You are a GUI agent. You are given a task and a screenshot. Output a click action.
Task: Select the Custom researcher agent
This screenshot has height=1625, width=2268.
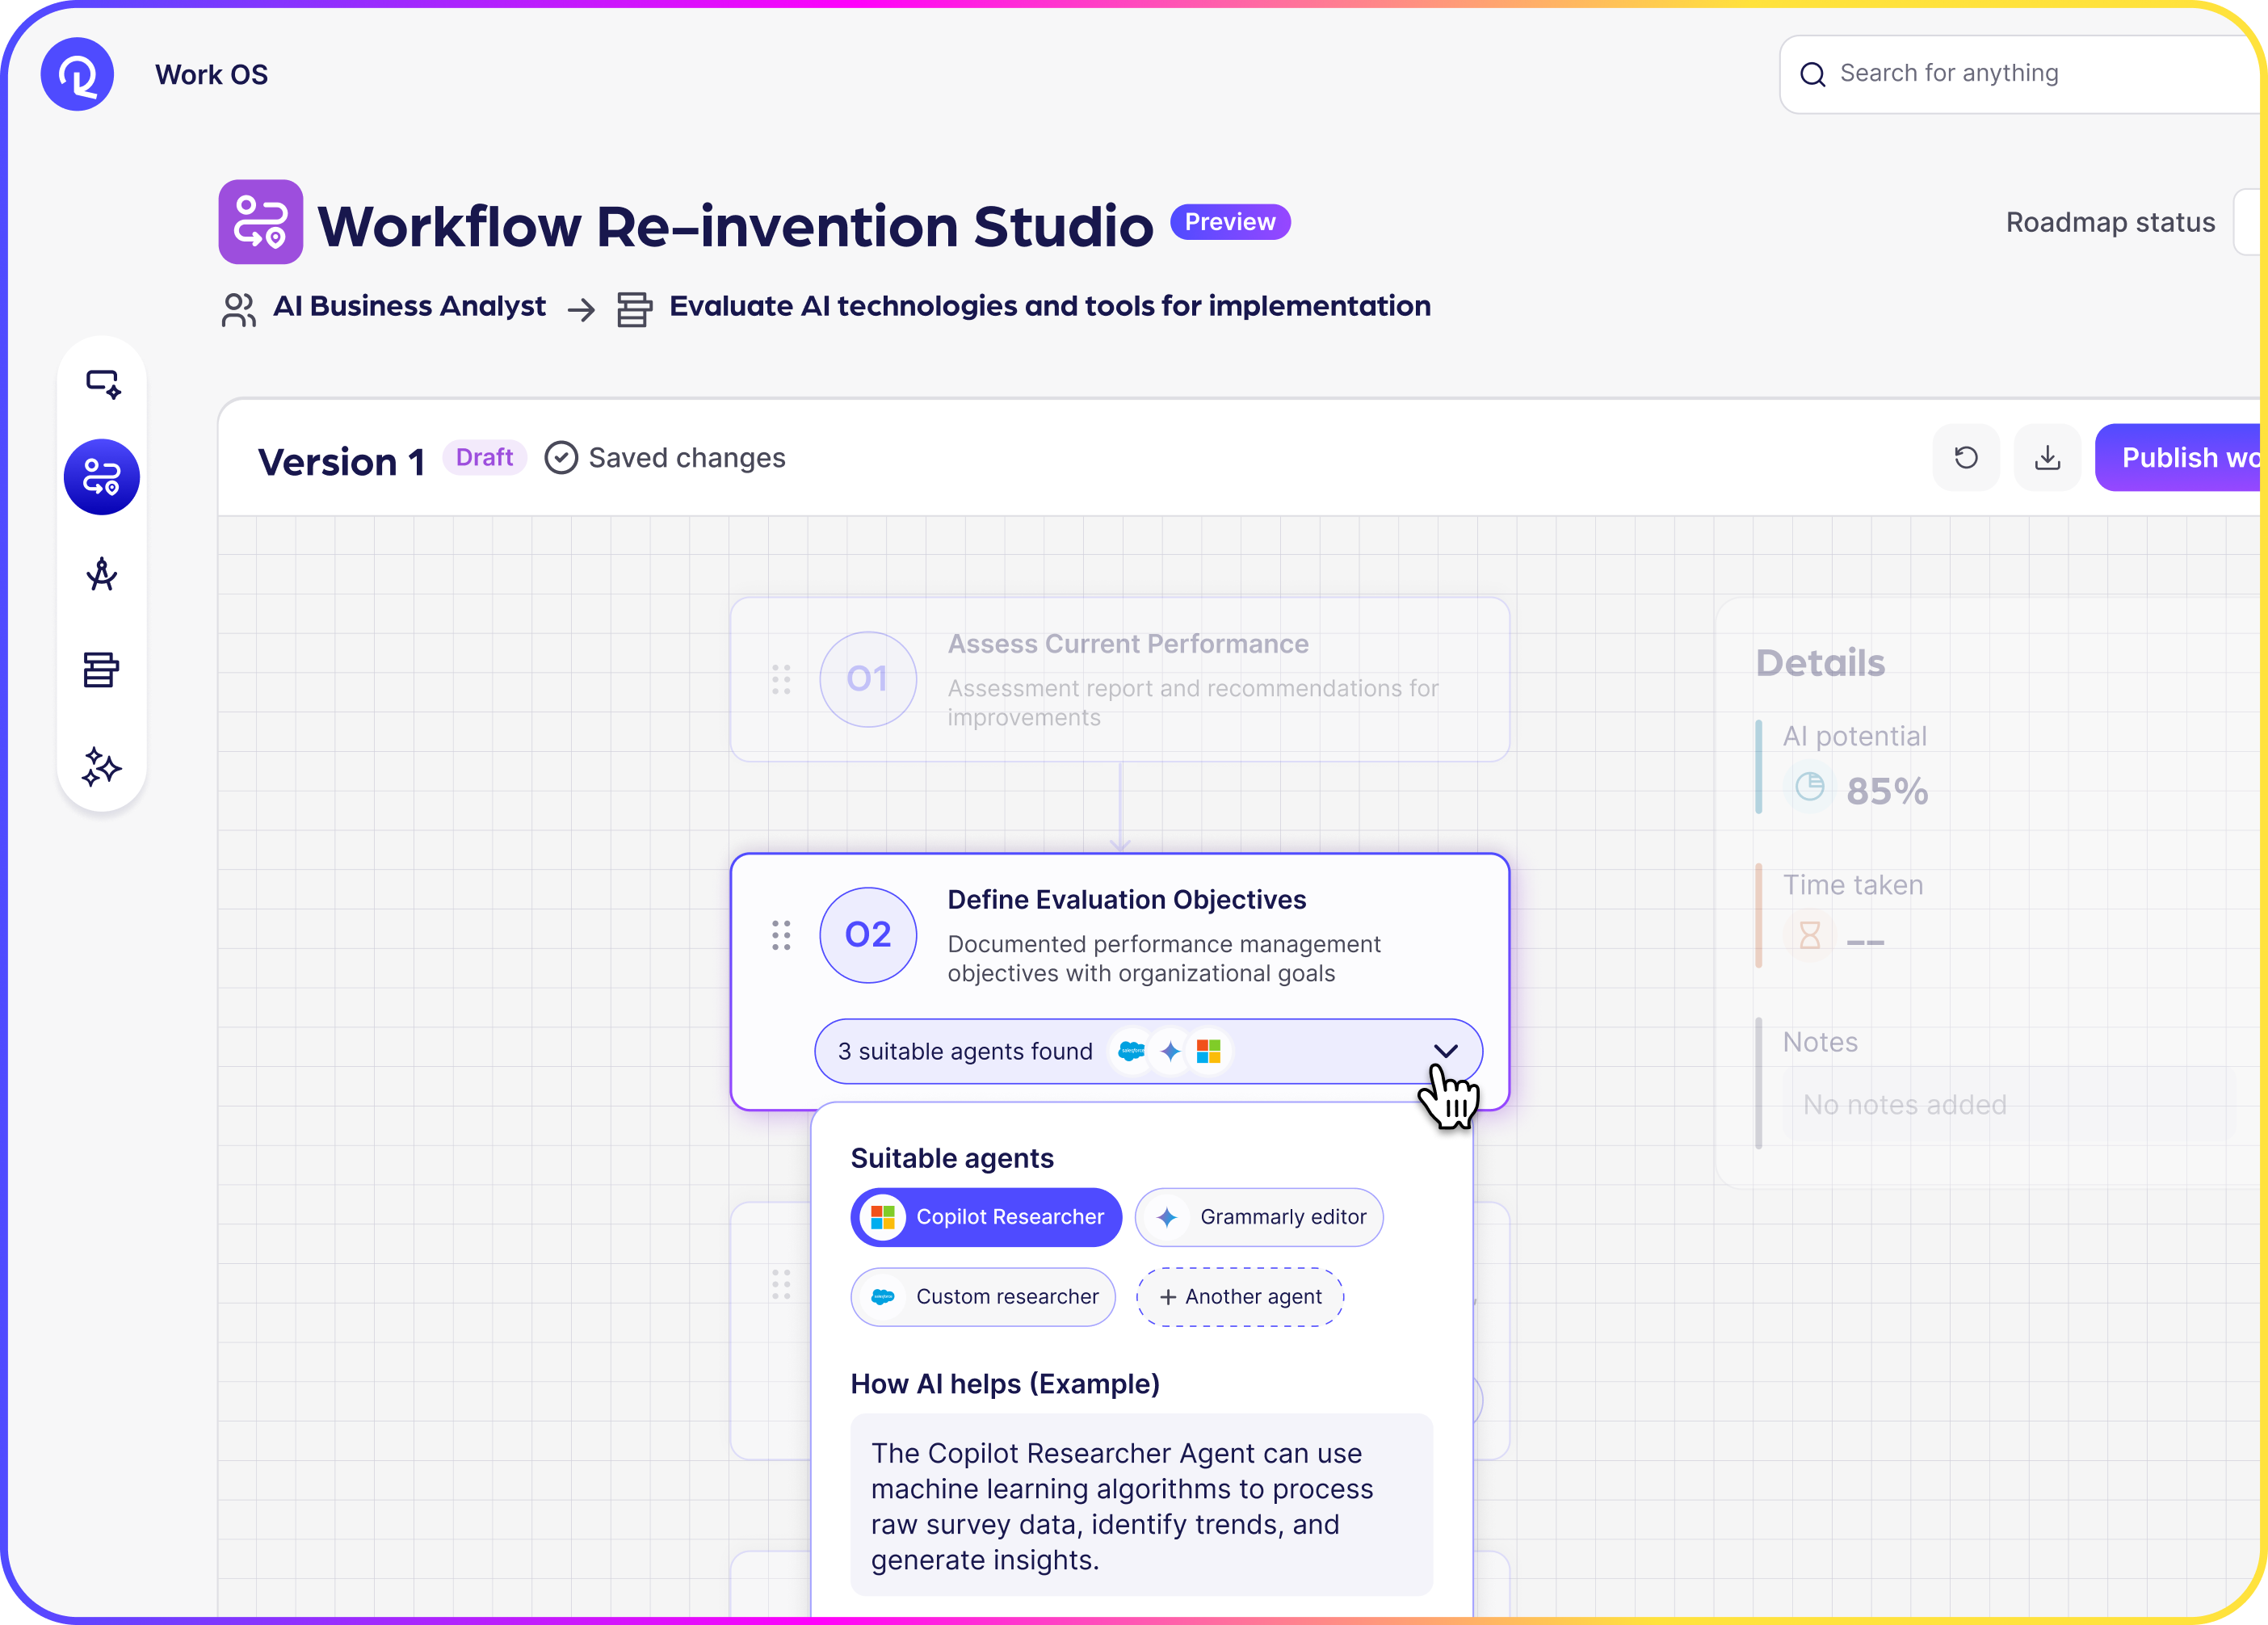[983, 1297]
